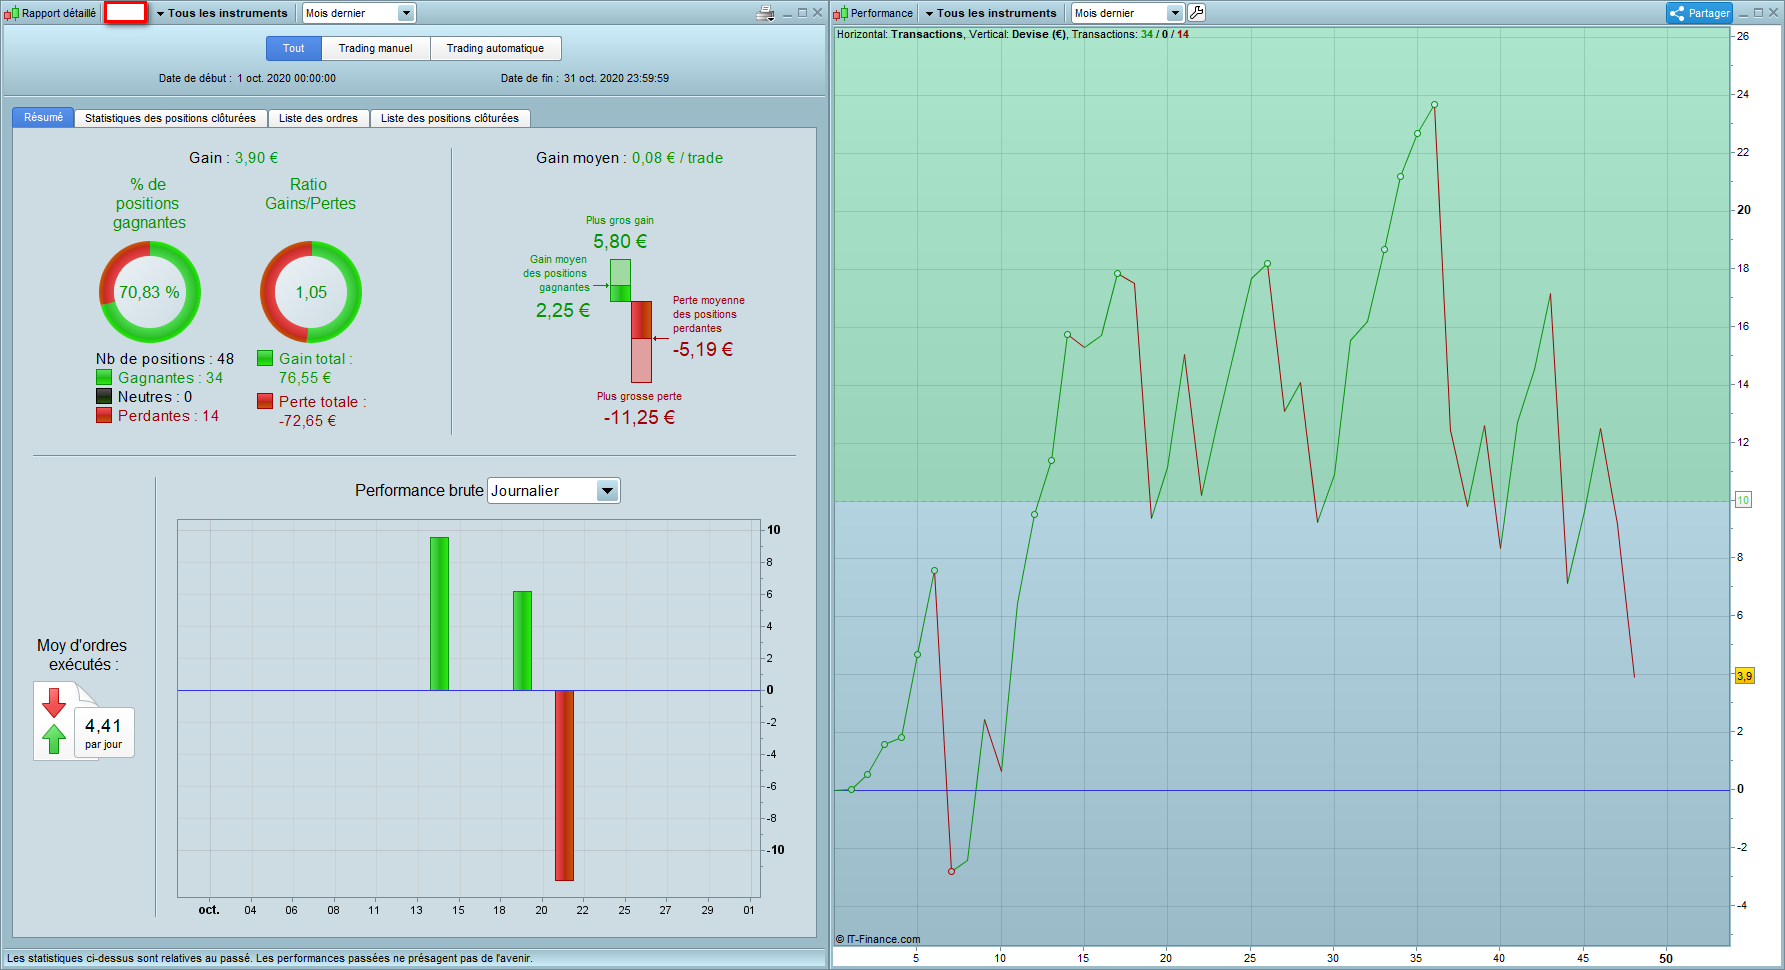Click the Gagnantes : 34 label

coord(170,378)
